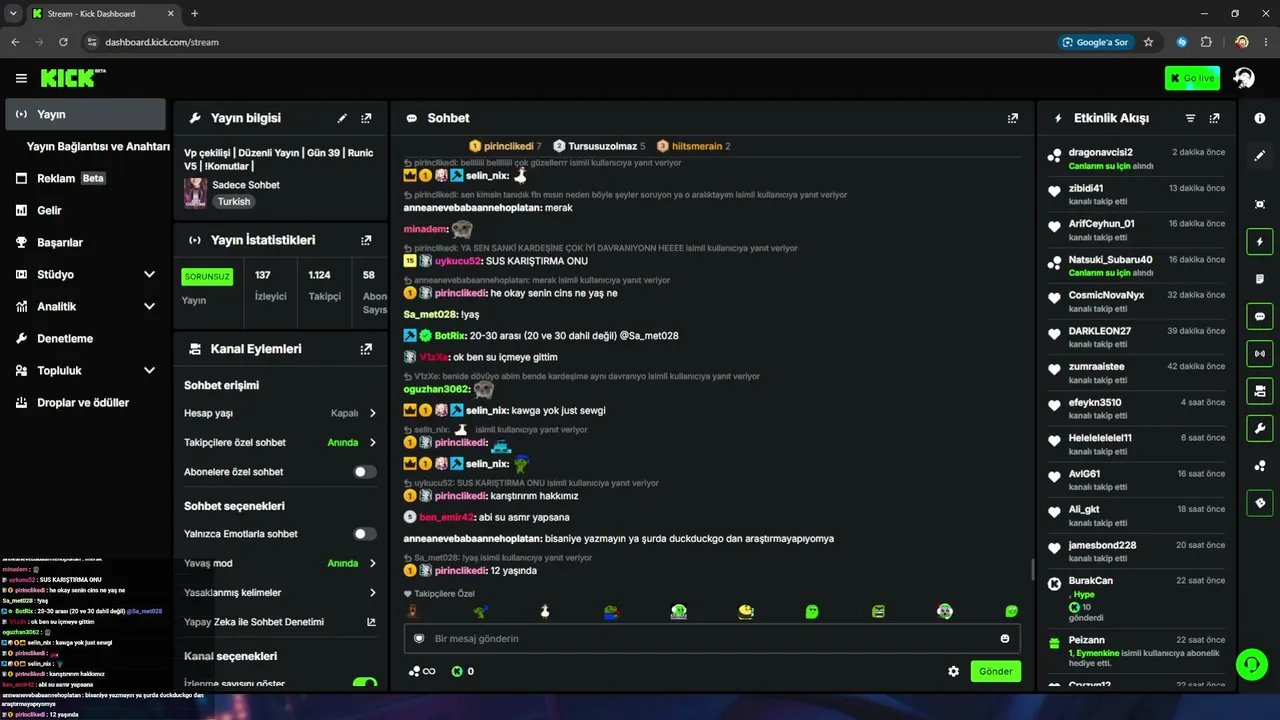Screen dimensions: 1280x720
Task: Toggle the wrench widget icon in the right rail
Action: click(1260, 428)
